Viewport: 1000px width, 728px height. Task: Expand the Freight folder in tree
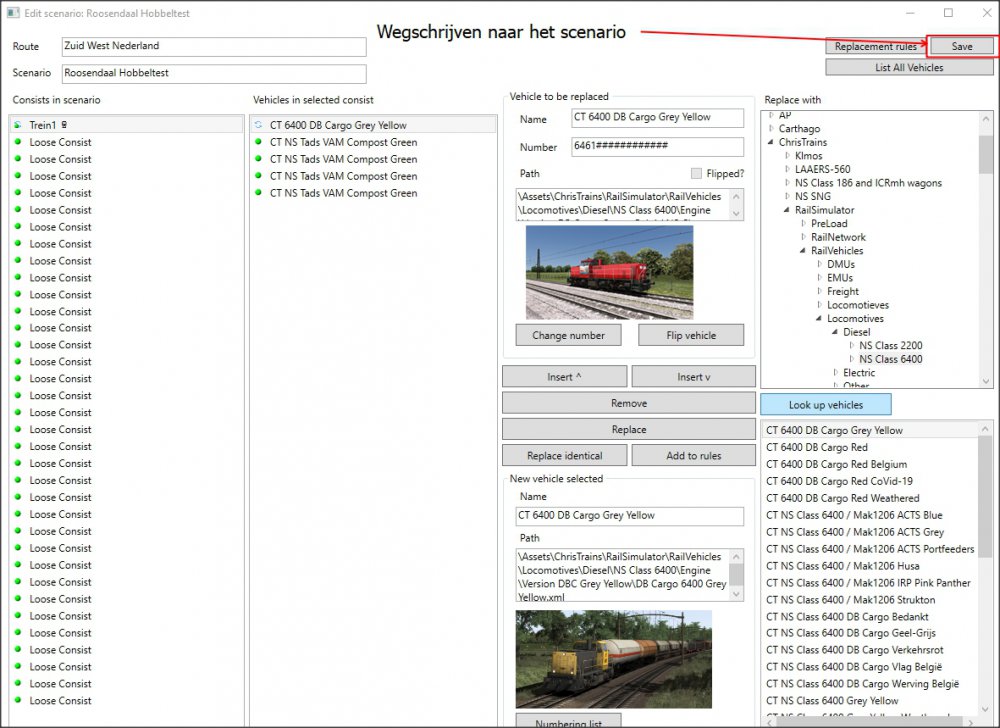point(819,292)
